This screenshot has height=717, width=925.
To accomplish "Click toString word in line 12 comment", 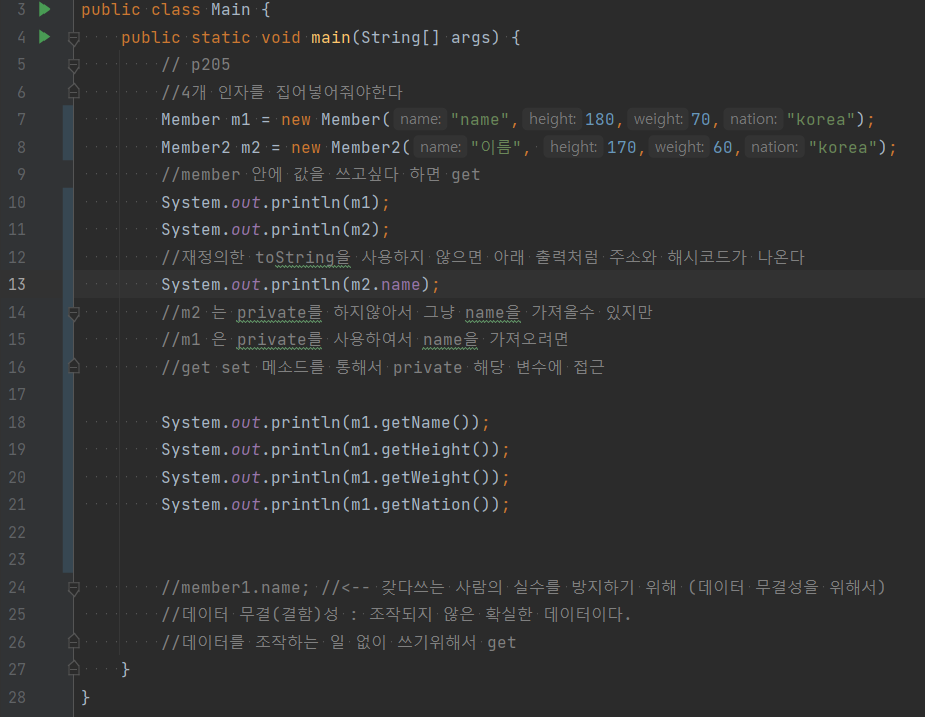I will (295, 257).
